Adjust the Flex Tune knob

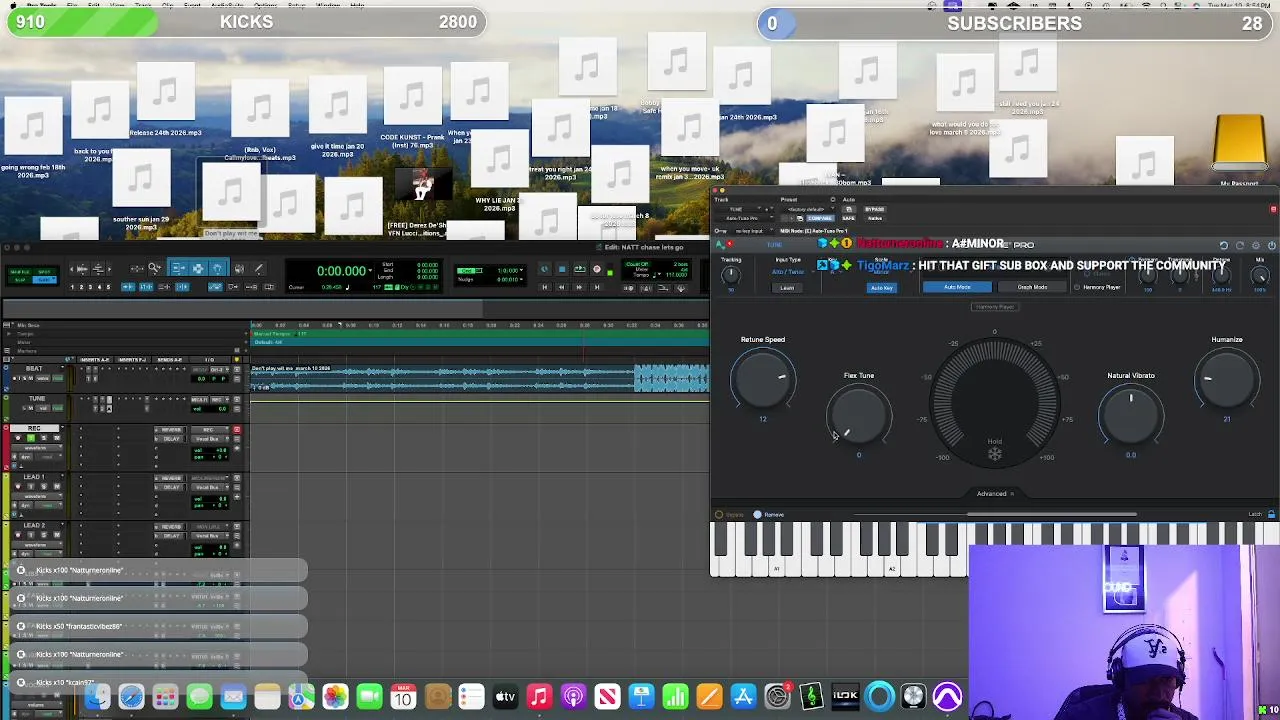coord(858,415)
